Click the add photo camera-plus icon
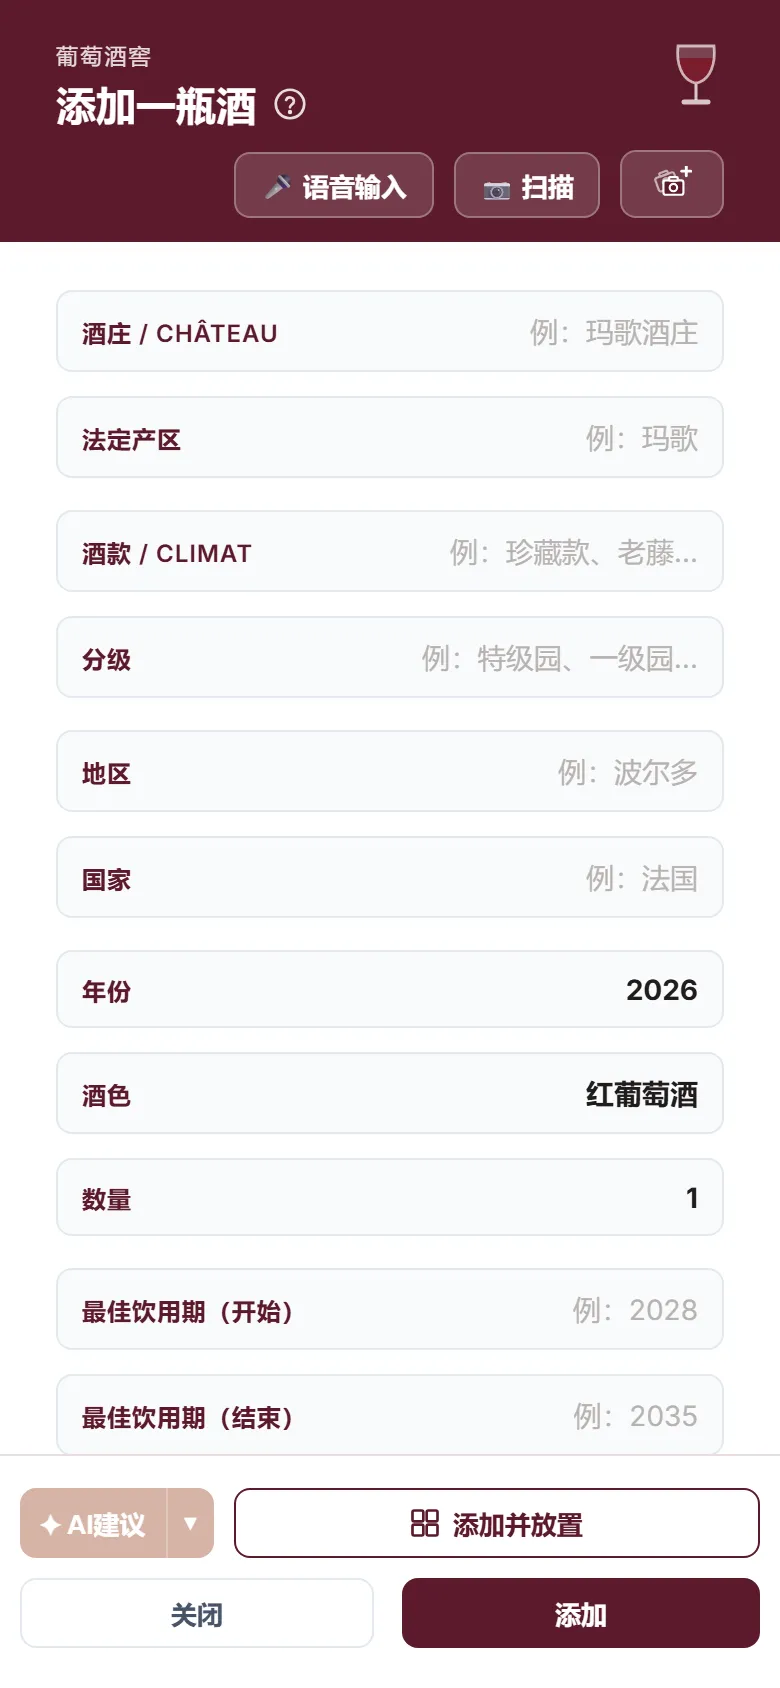The image size is (780, 1688). click(x=672, y=184)
